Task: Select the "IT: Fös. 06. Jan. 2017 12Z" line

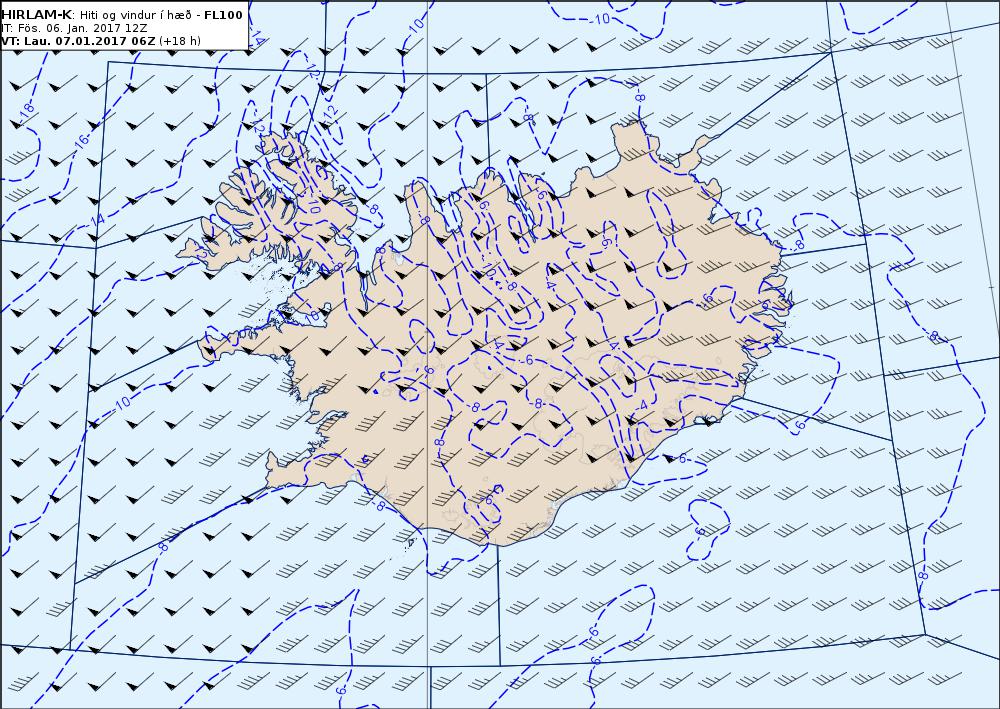Action: coord(74,28)
